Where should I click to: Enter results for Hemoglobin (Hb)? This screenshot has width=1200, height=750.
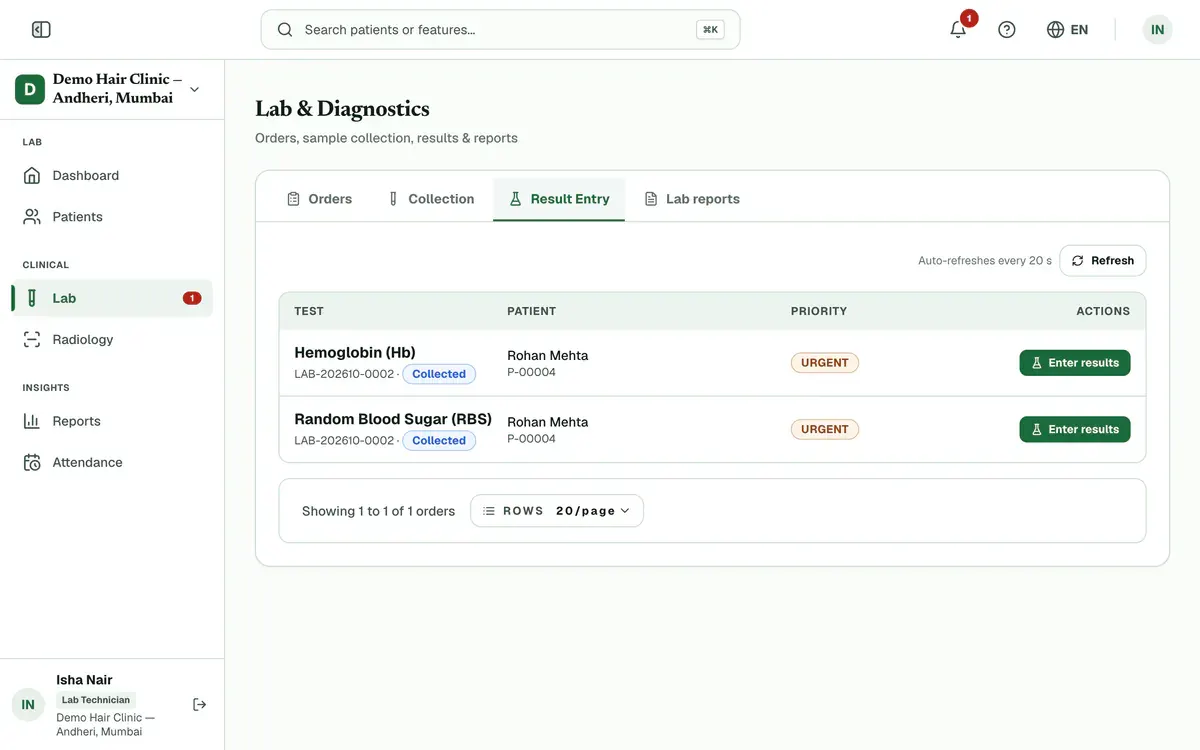click(x=1075, y=363)
